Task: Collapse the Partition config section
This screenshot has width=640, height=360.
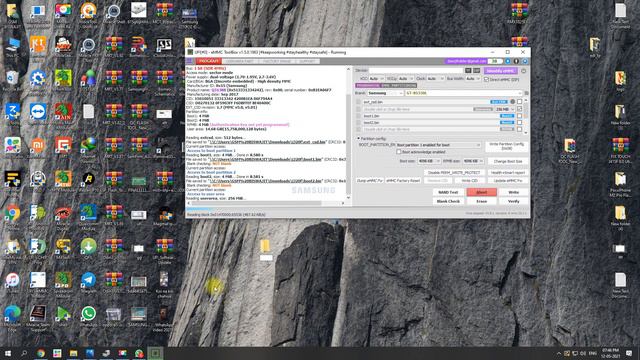Action: 358,139
